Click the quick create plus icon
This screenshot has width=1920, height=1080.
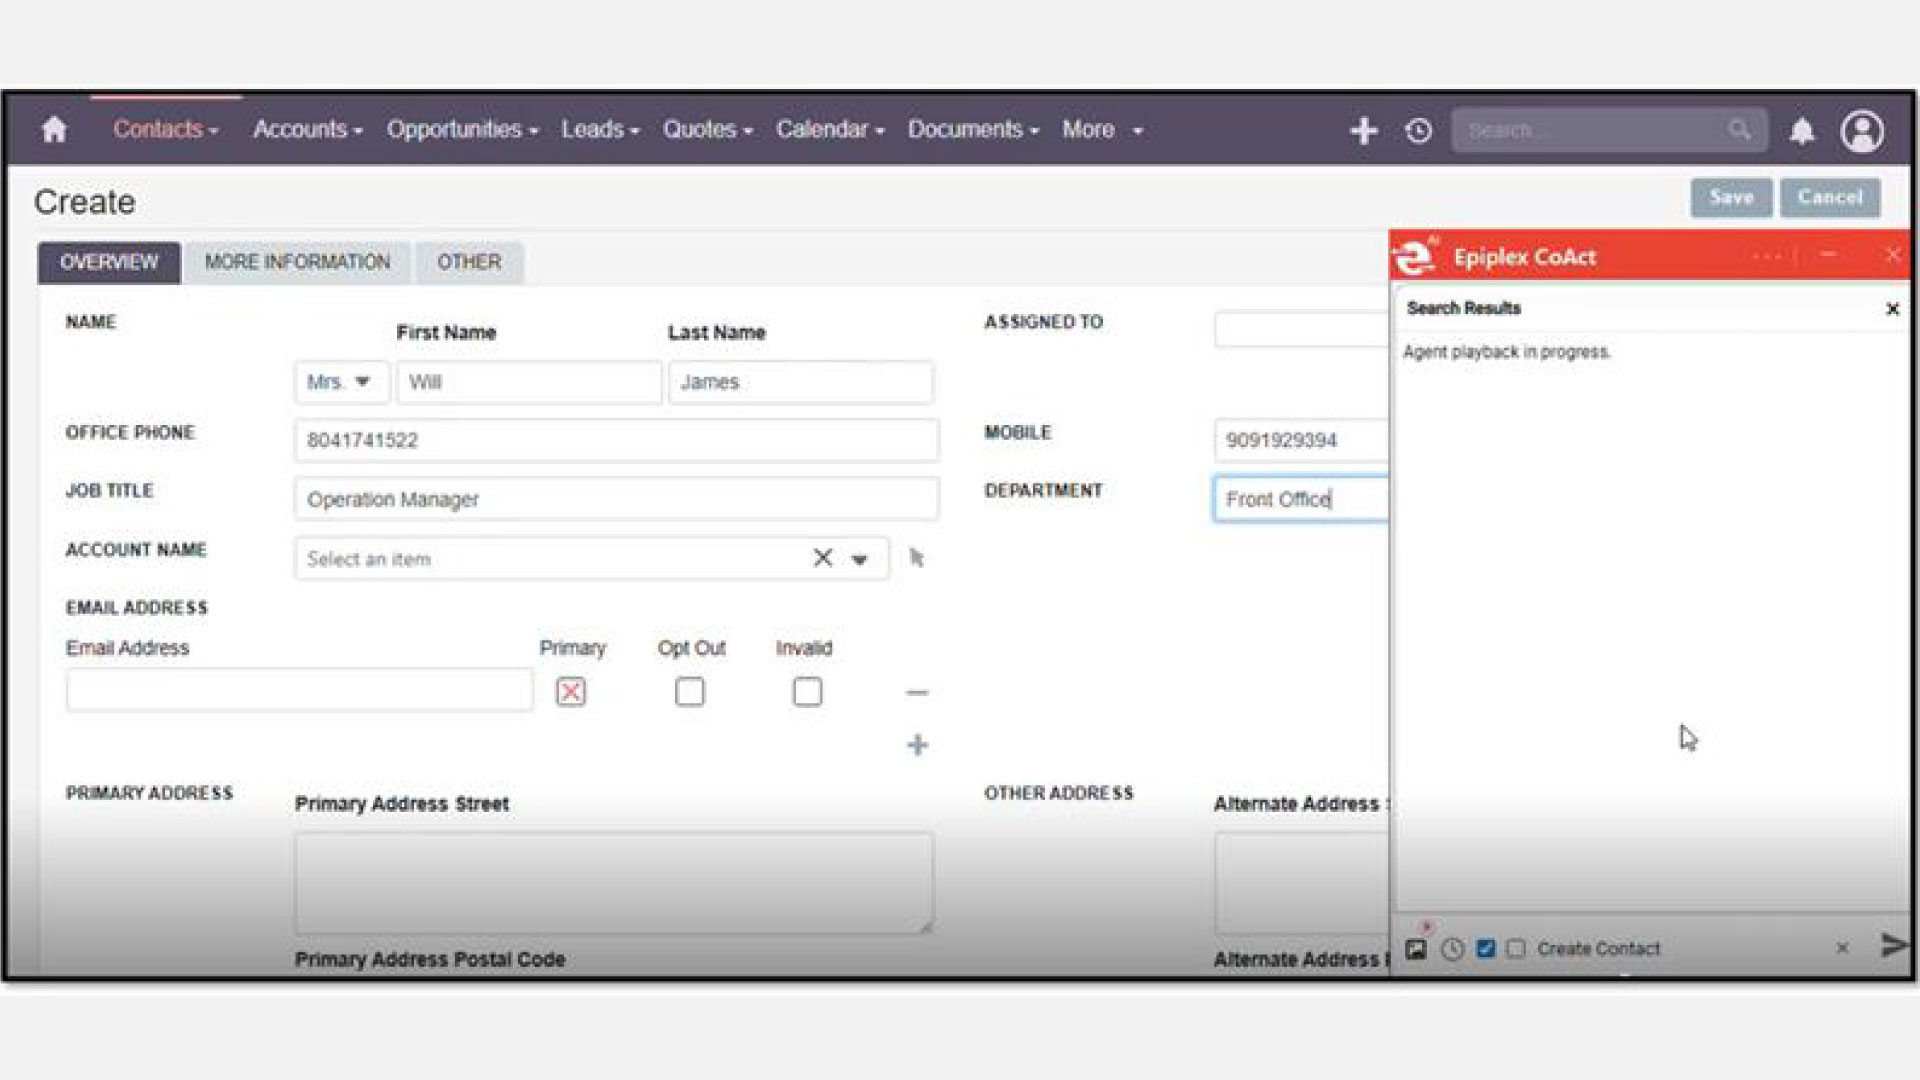[x=1363, y=131]
